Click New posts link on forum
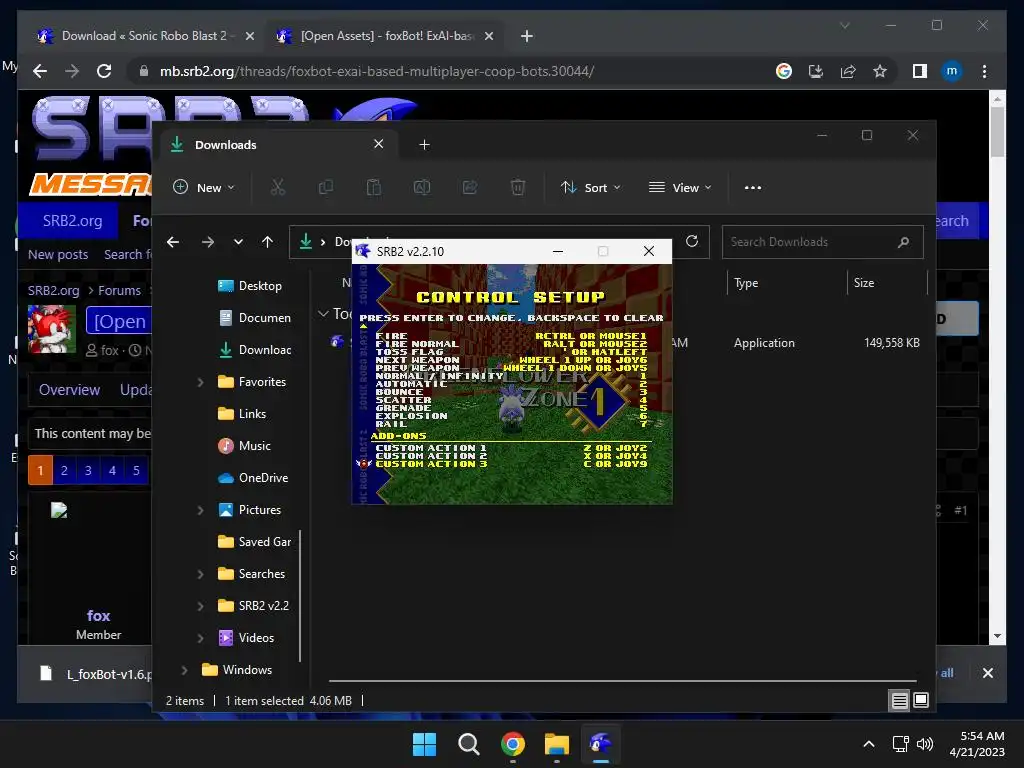1024x768 pixels. click(57, 255)
